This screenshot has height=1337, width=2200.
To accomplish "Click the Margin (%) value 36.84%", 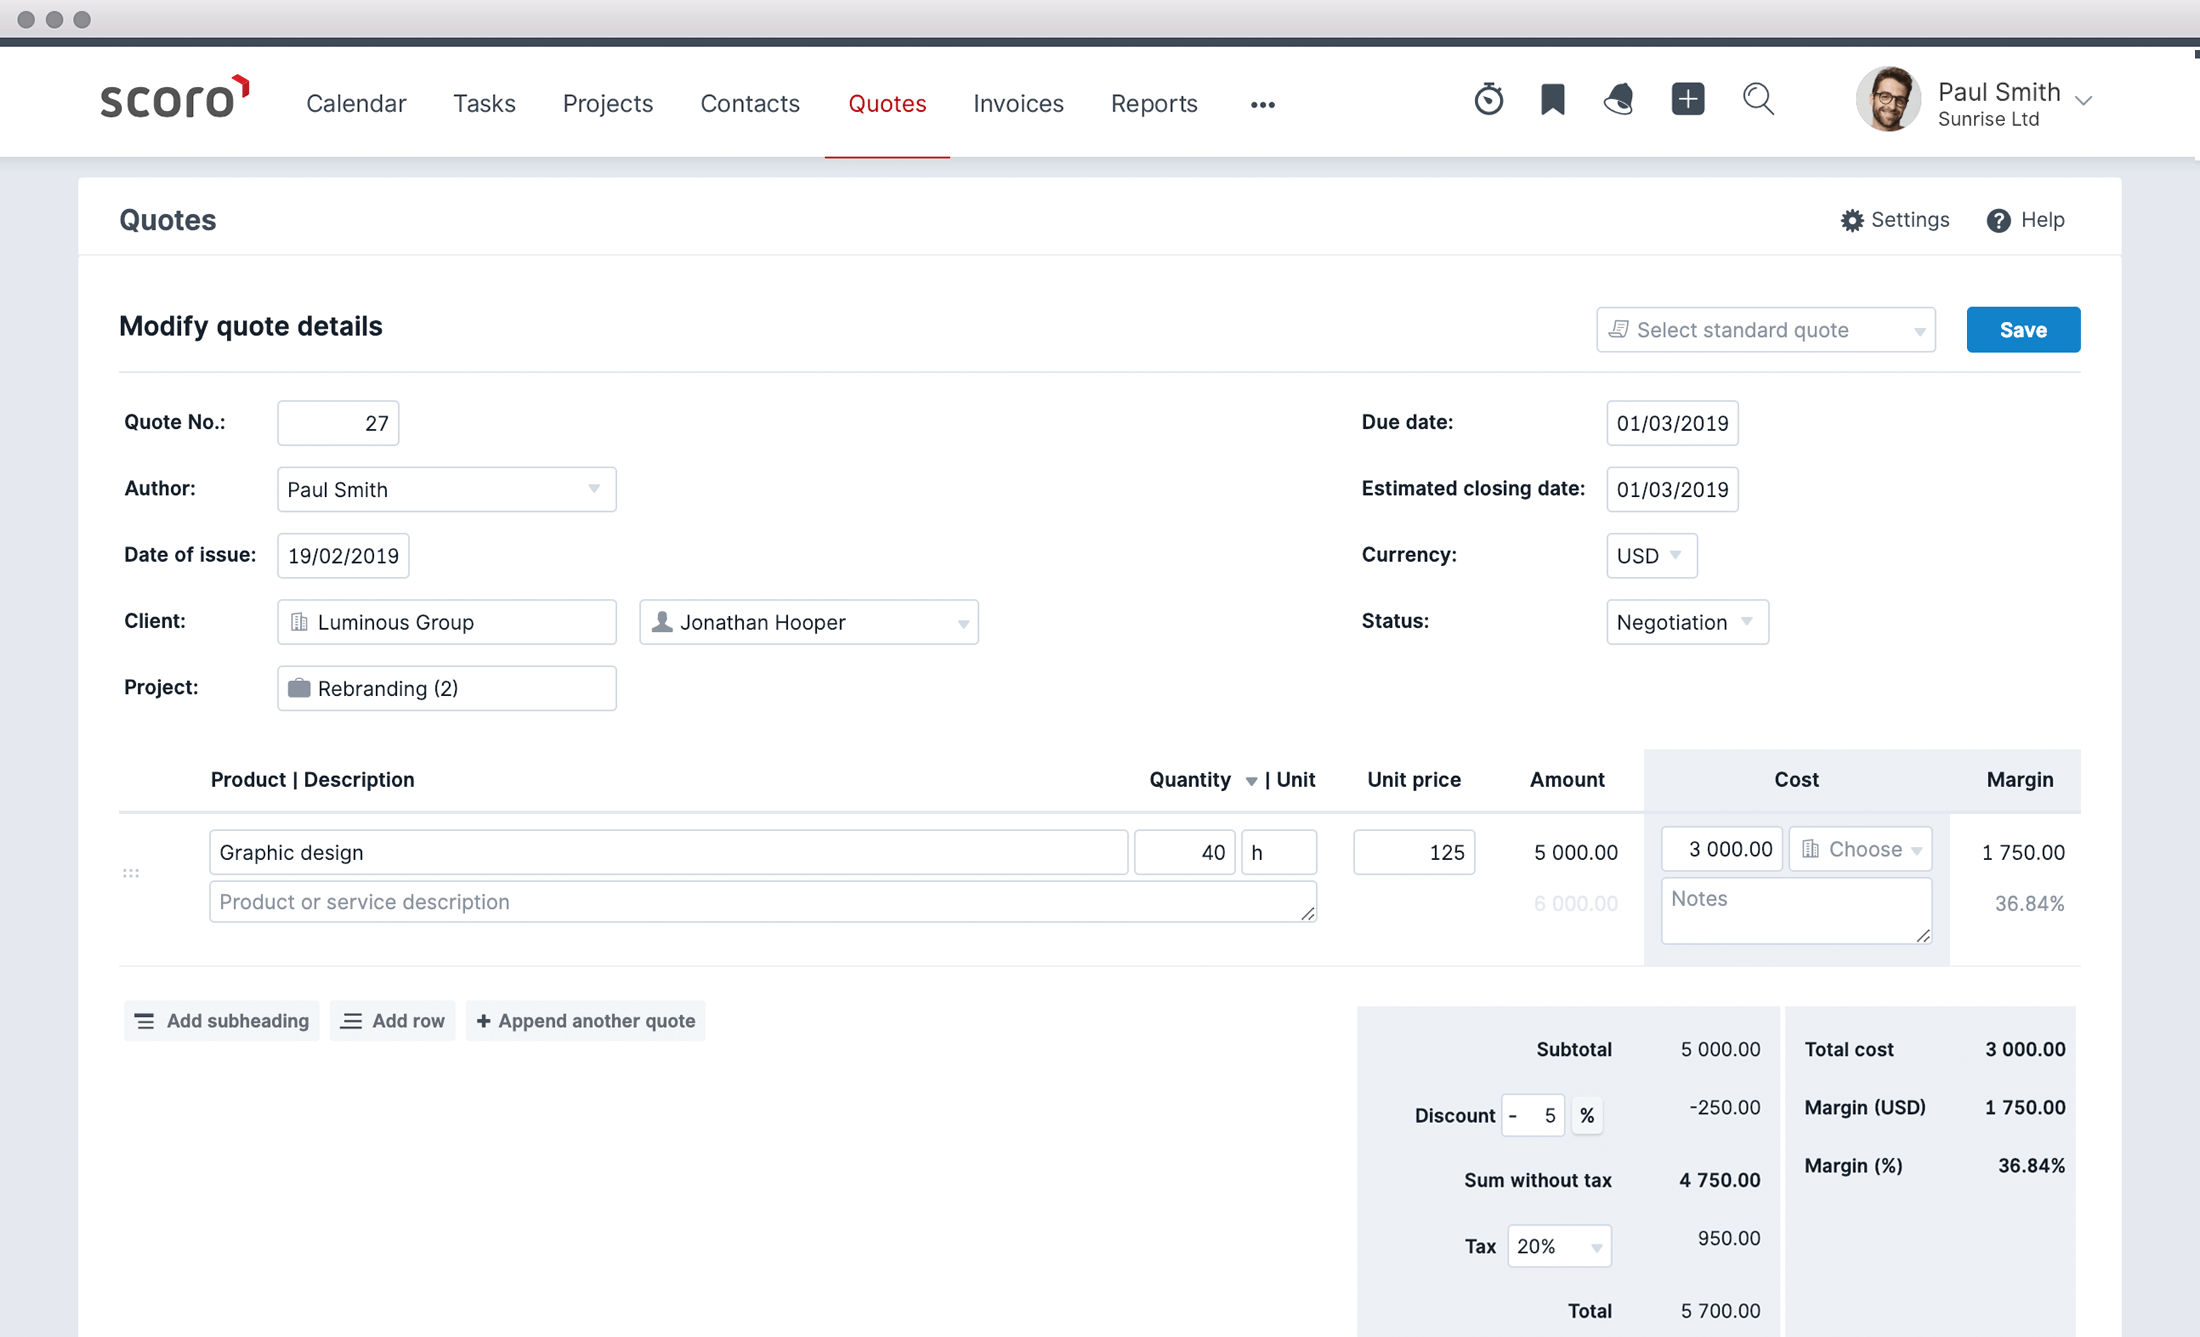I will click(x=2031, y=1166).
